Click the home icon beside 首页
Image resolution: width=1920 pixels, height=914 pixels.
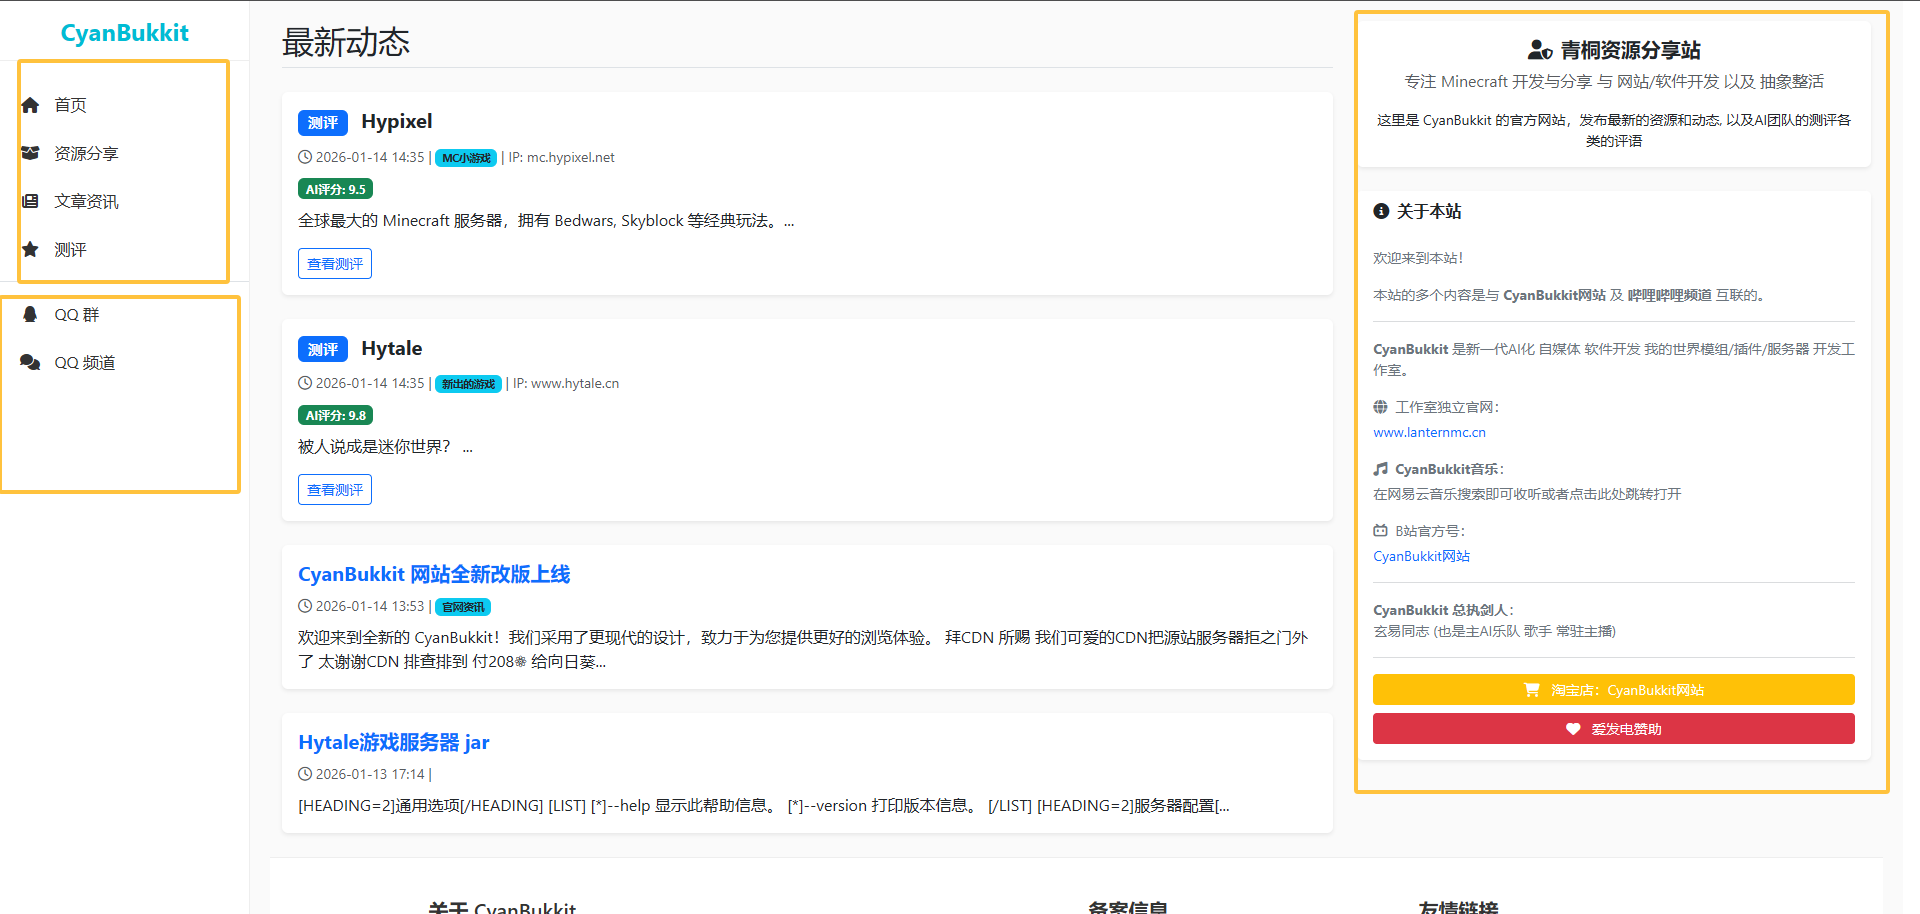tap(30, 105)
